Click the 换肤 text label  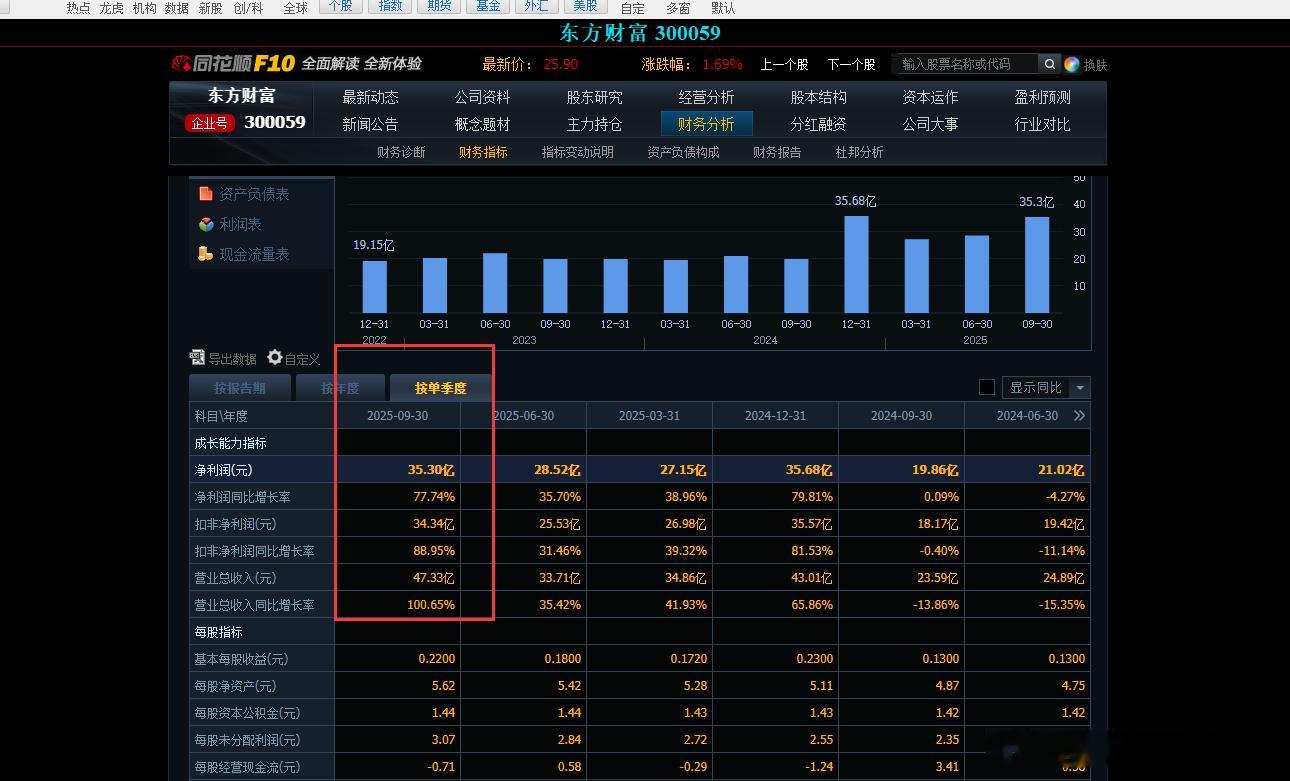point(1095,65)
